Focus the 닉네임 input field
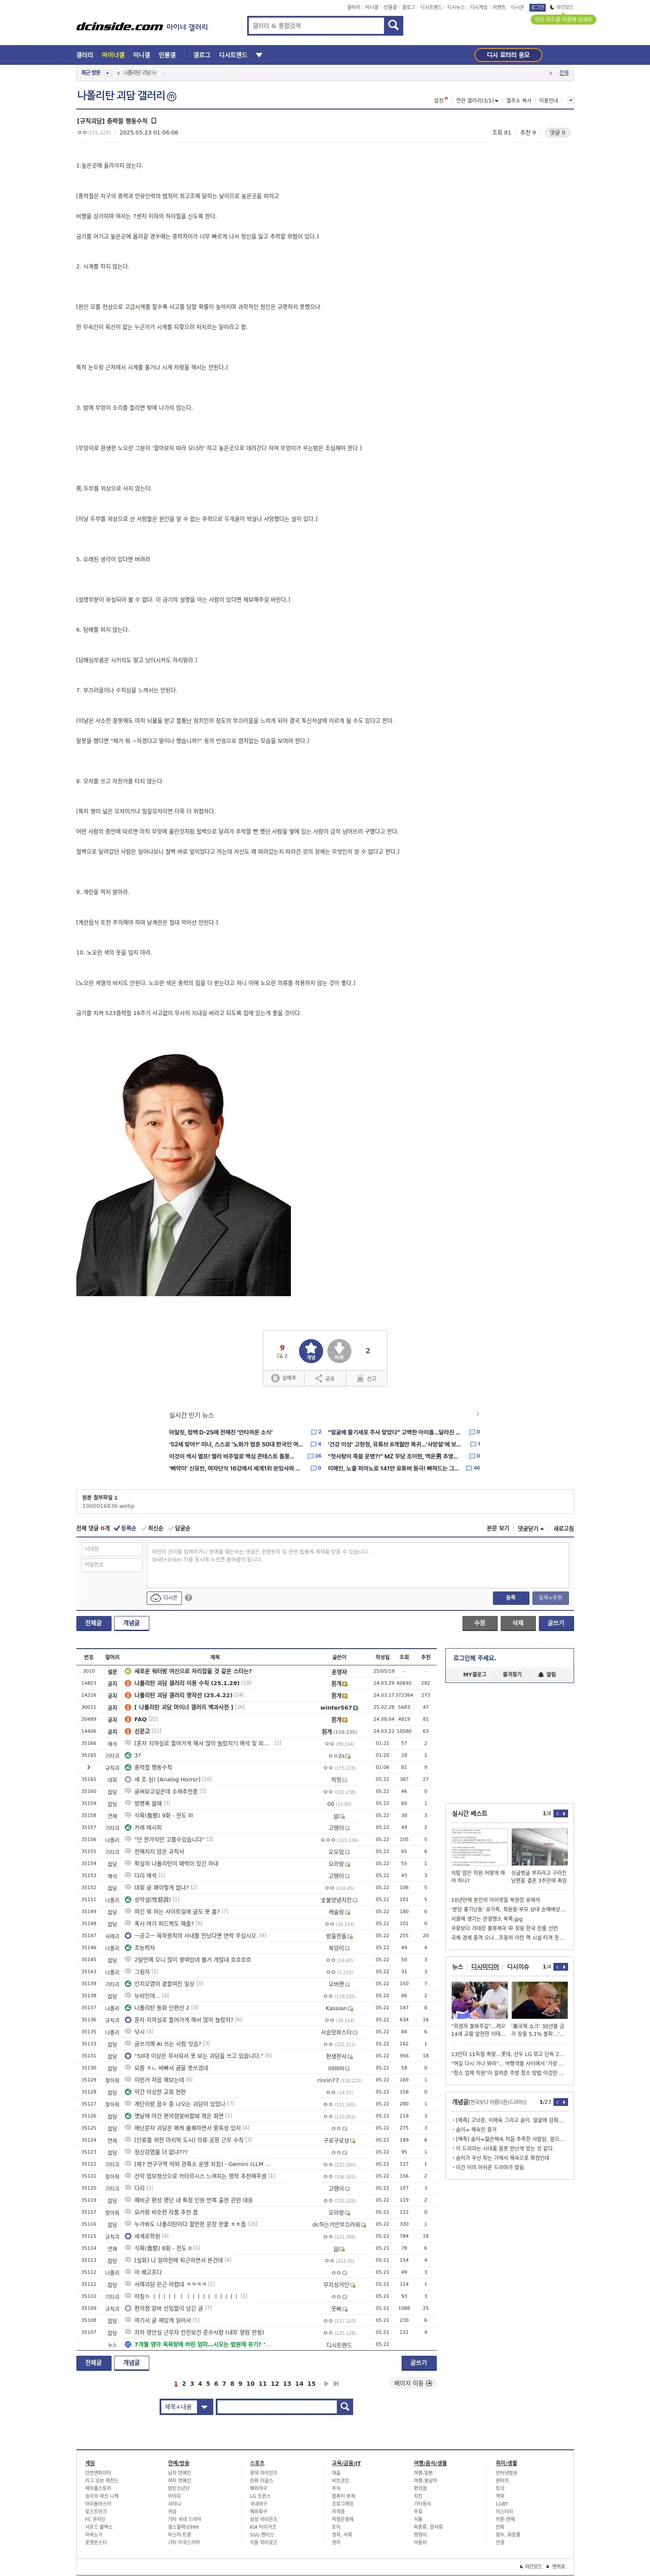The width and height of the screenshot is (650, 2576). [111, 1549]
